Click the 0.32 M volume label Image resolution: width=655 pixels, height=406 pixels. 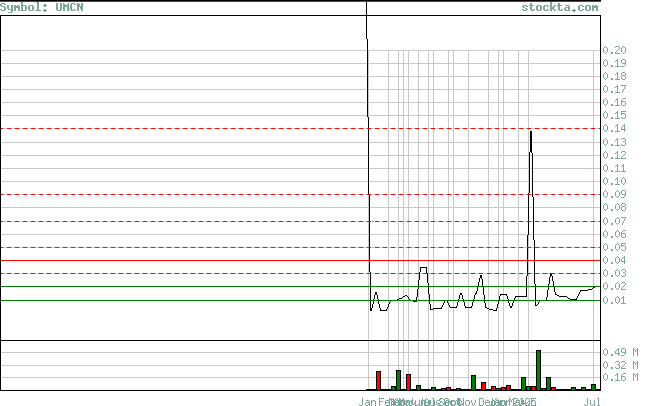[620, 365]
